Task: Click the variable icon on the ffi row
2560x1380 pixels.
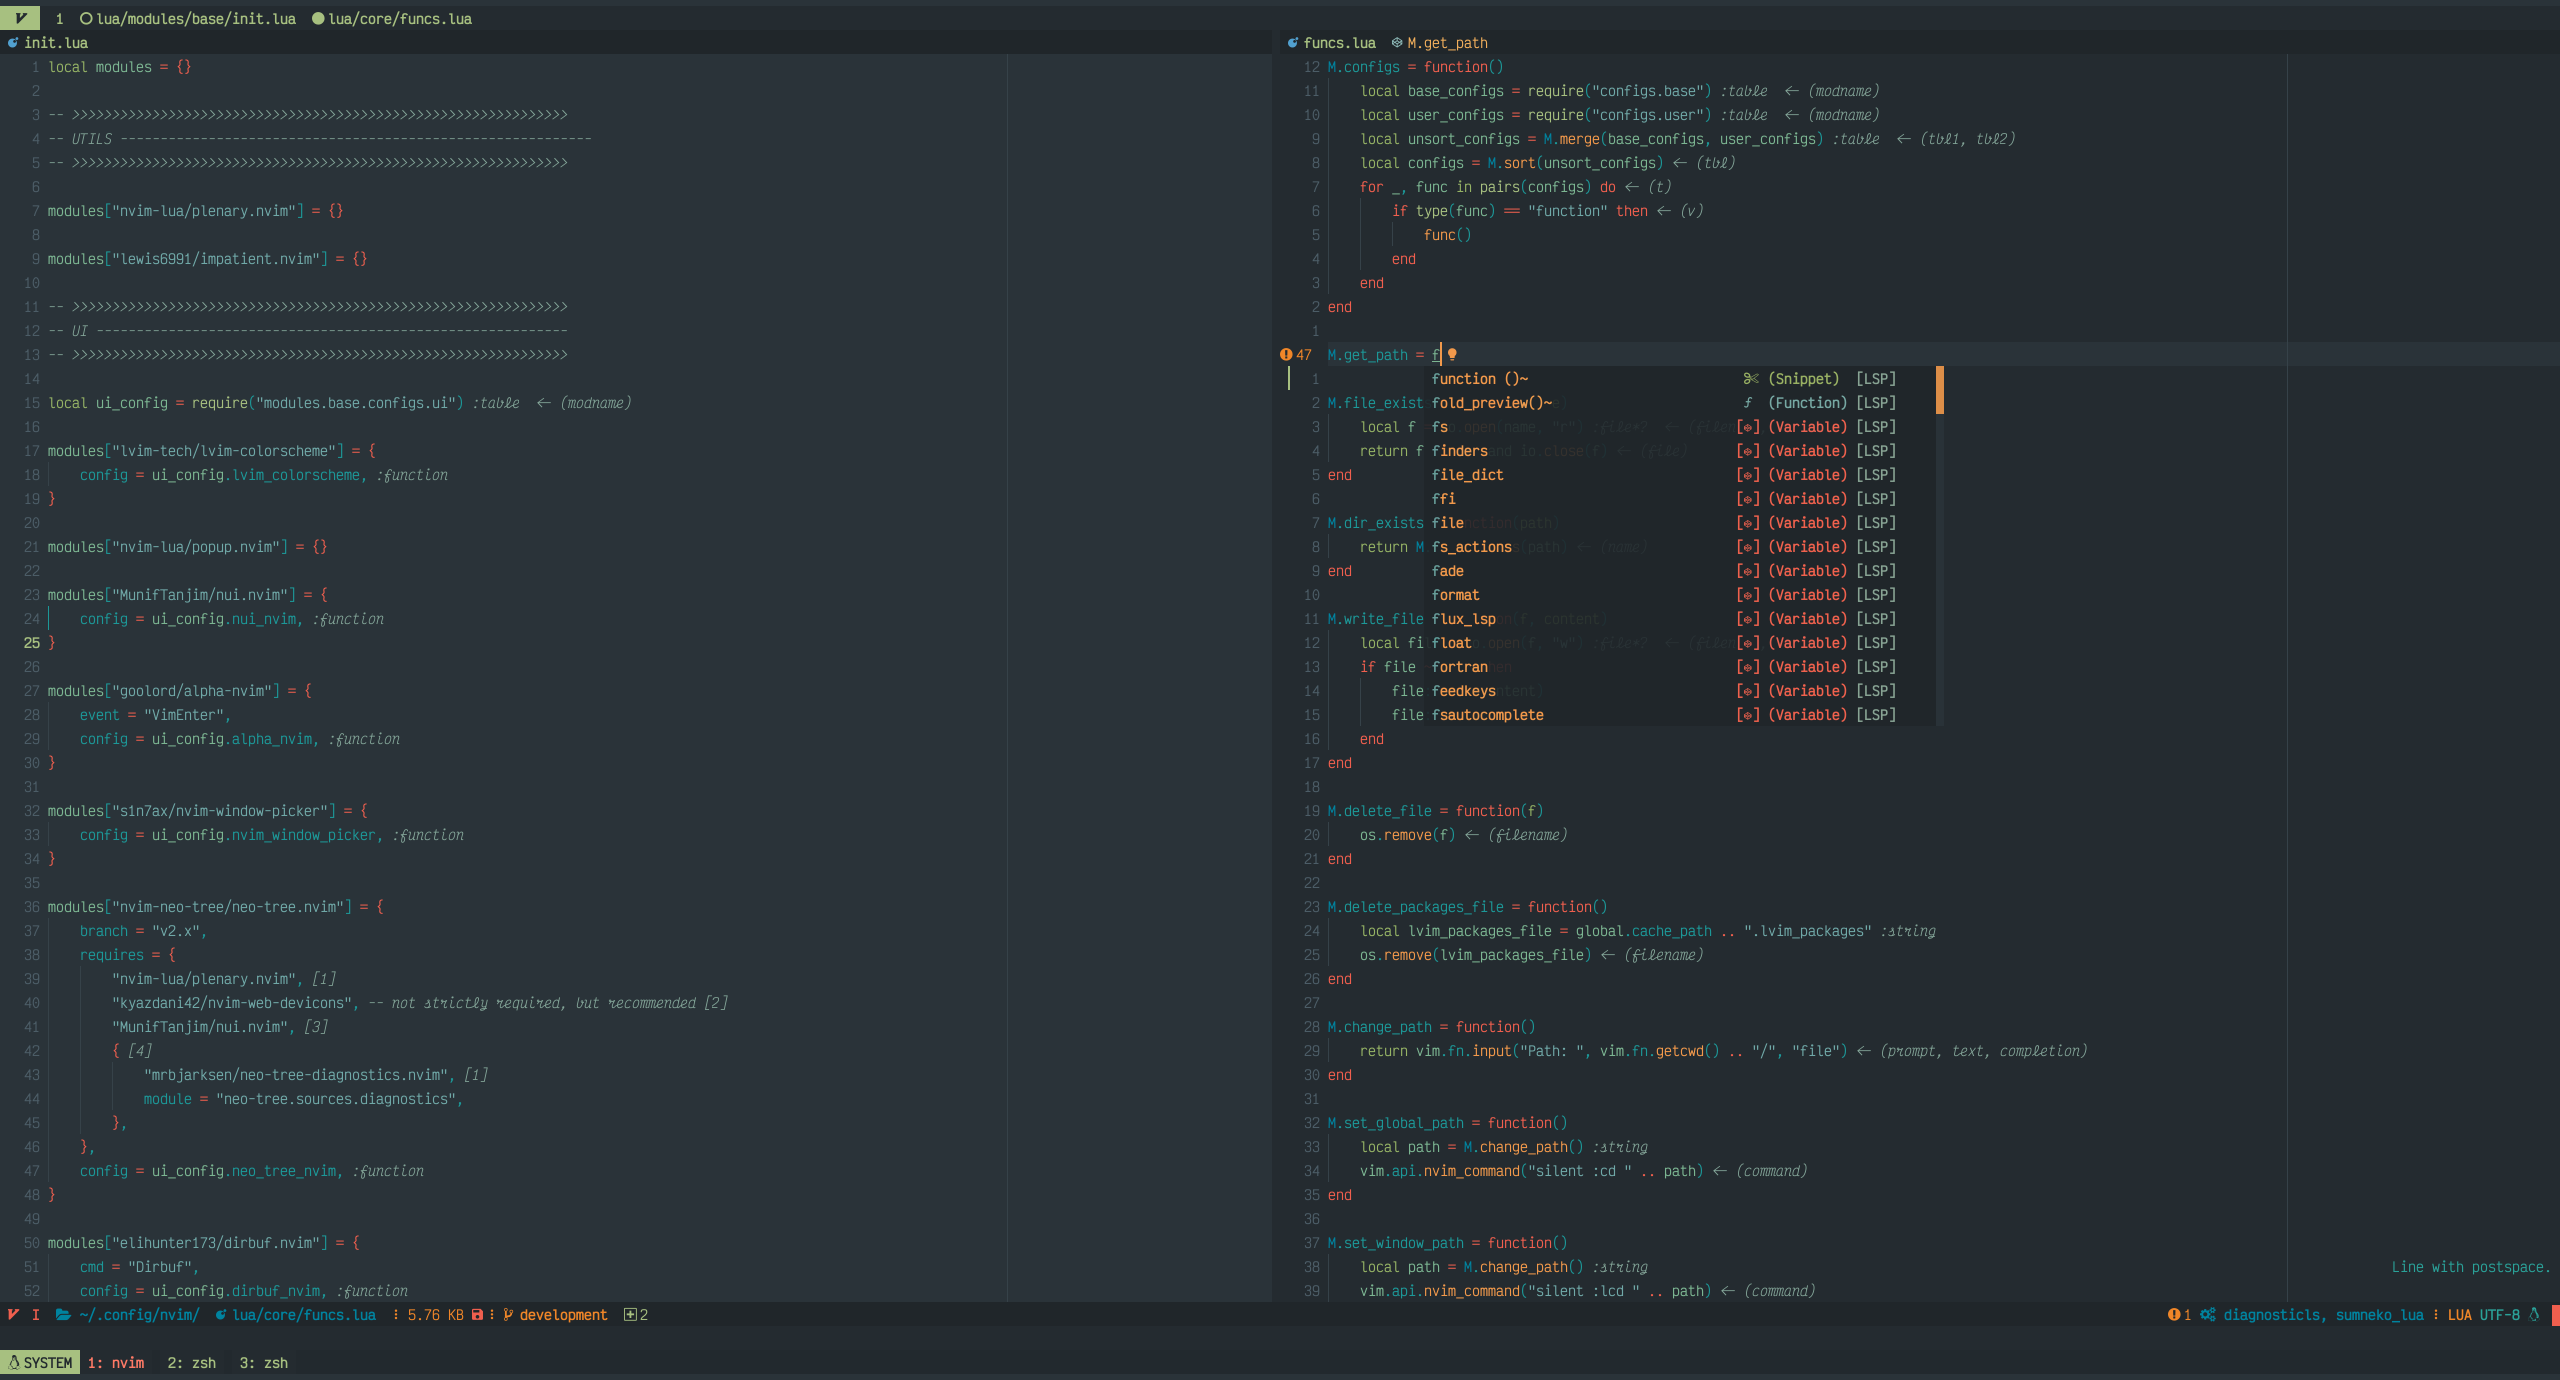Action: [1748, 499]
